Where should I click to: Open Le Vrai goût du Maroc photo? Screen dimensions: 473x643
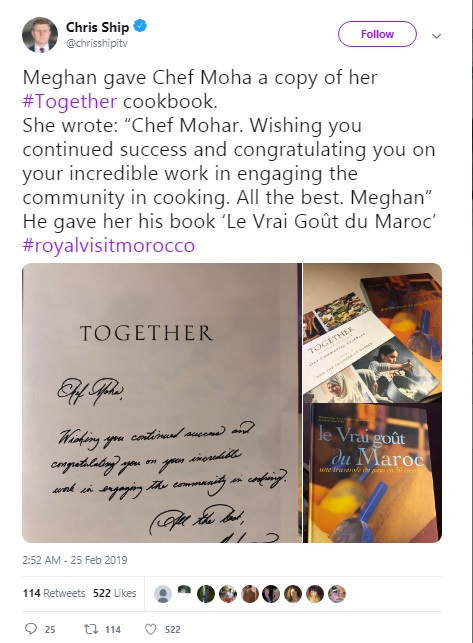pos(372,473)
